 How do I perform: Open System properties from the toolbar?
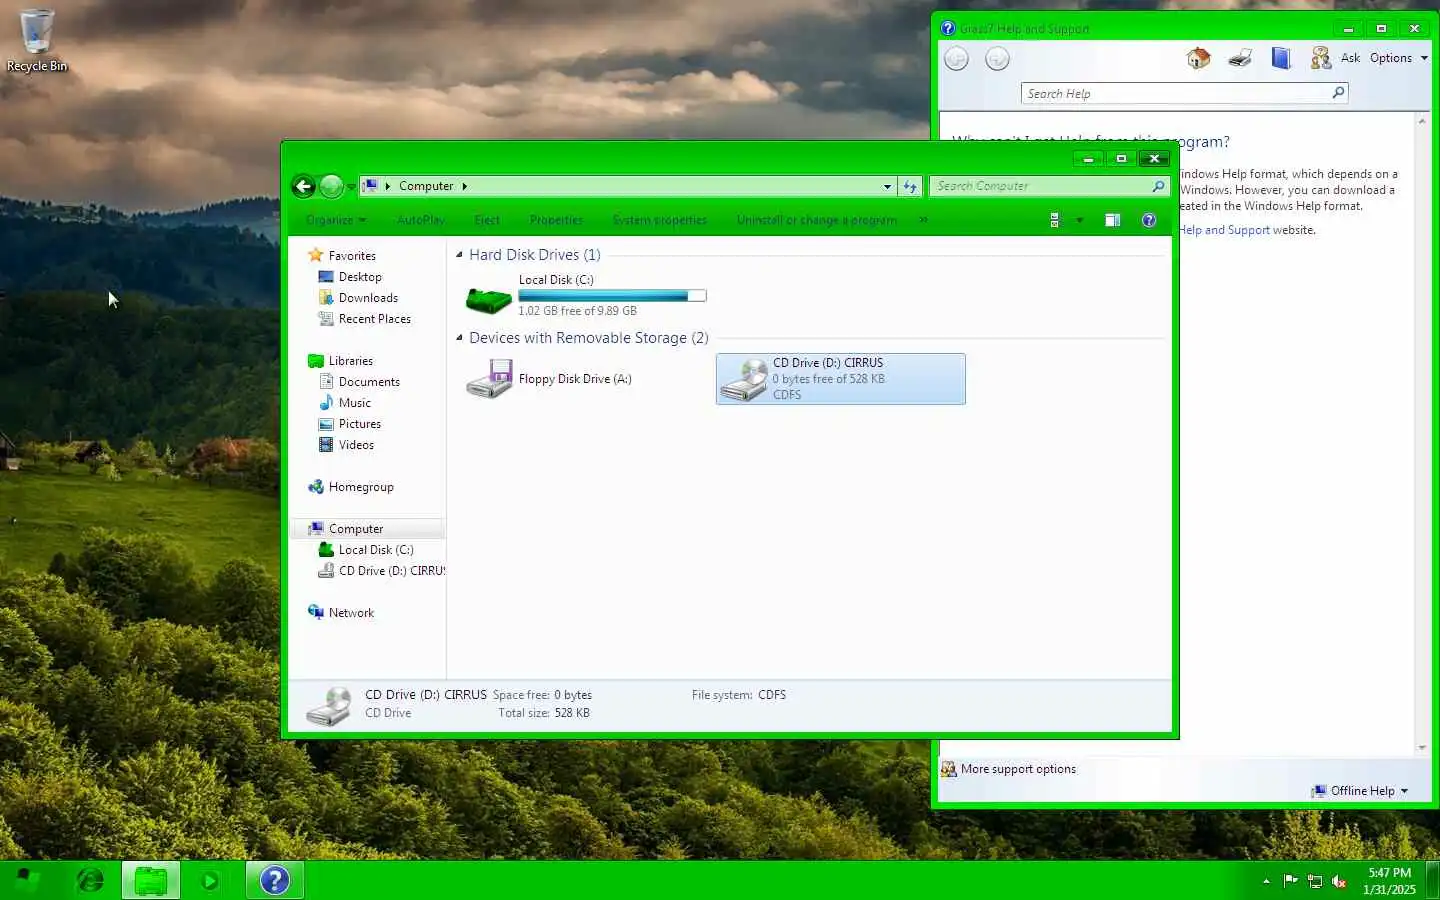[x=660, y=220]
